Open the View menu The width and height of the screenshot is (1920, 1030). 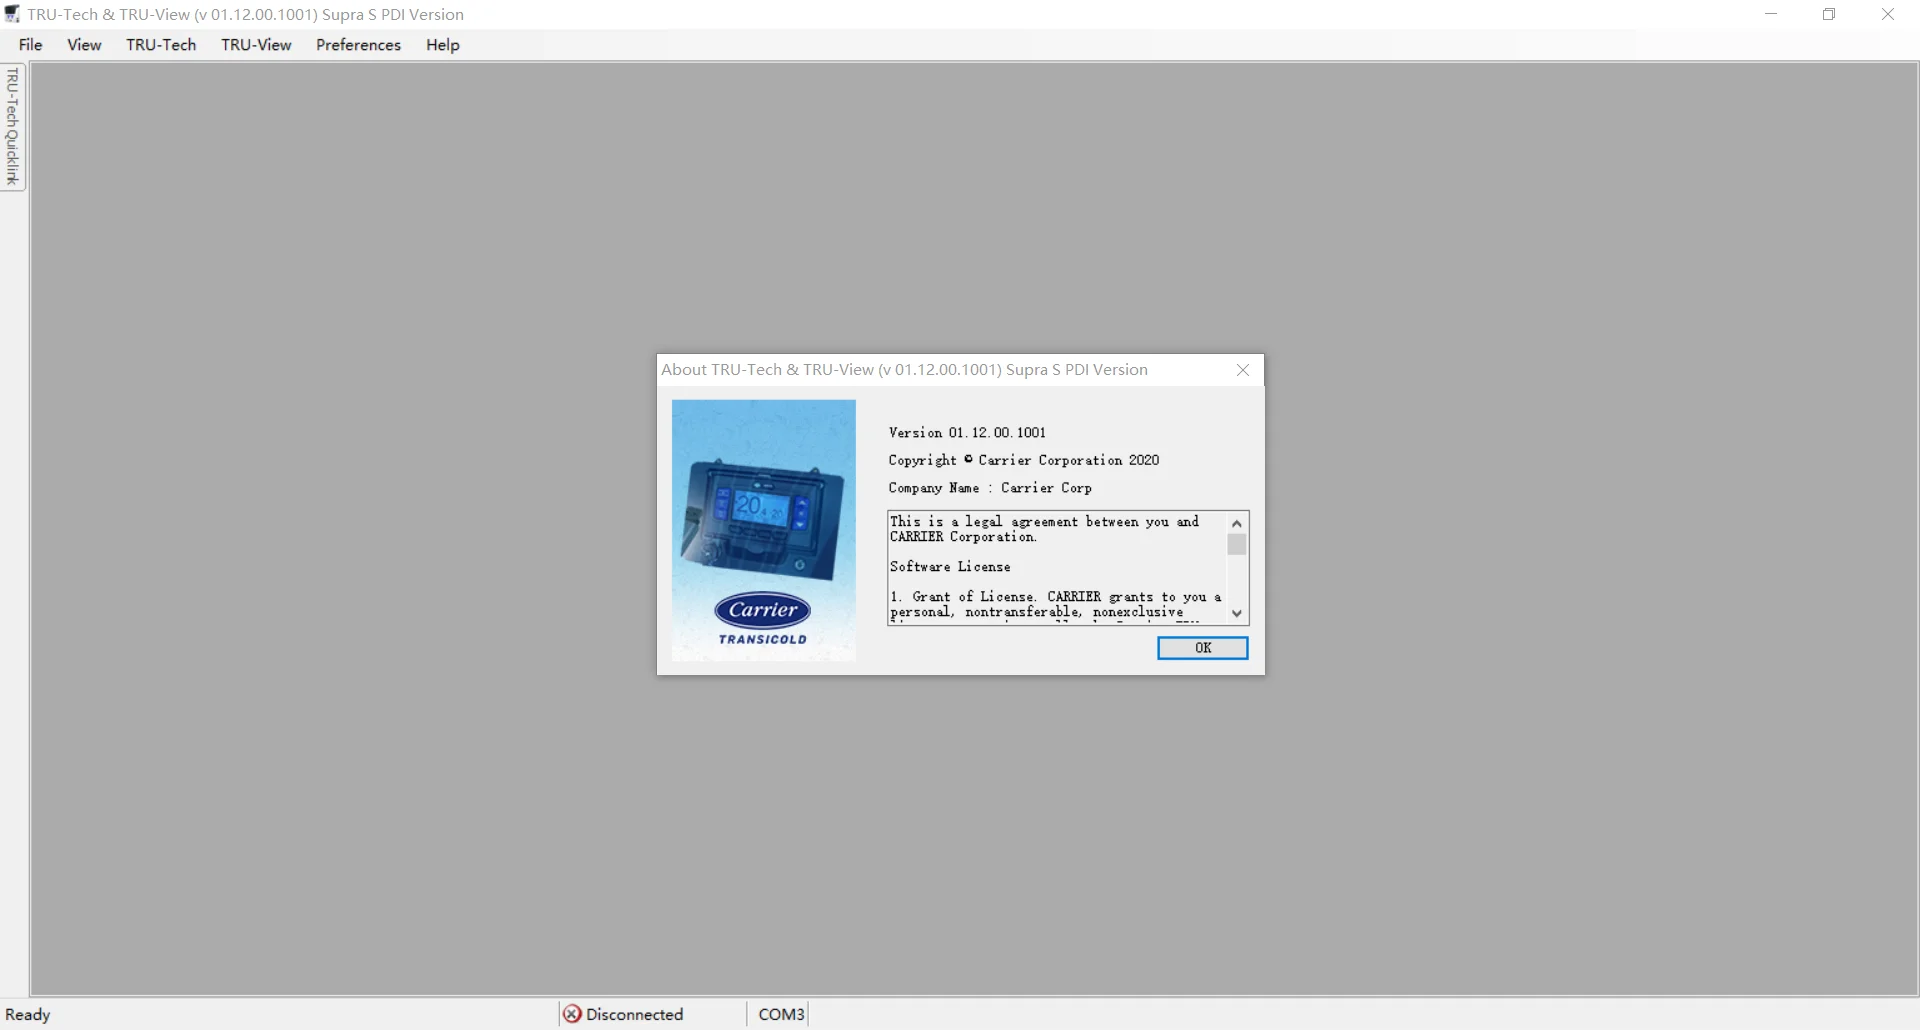pos(84,45)
